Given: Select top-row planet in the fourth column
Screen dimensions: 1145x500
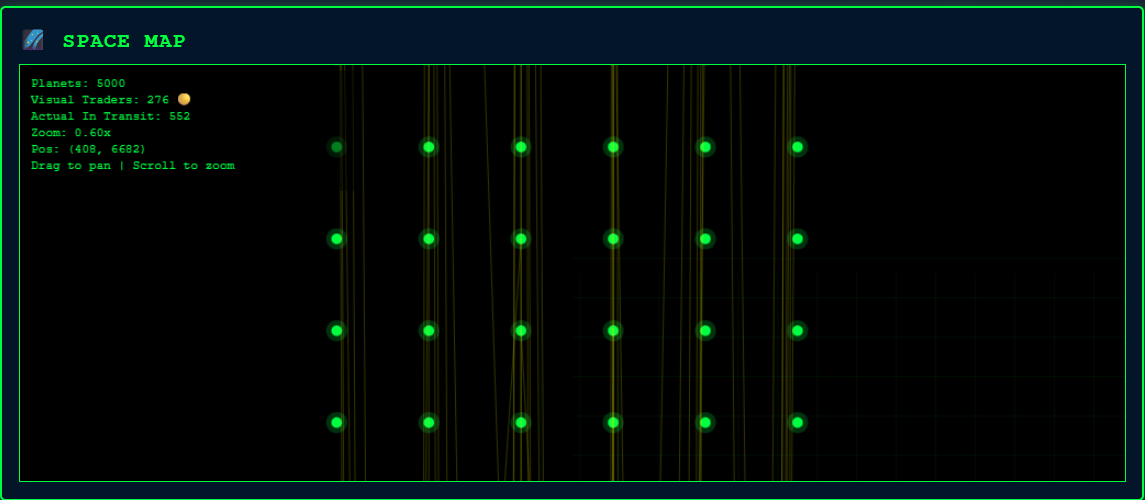Looking at the screenshot, I should coord(613,147).
